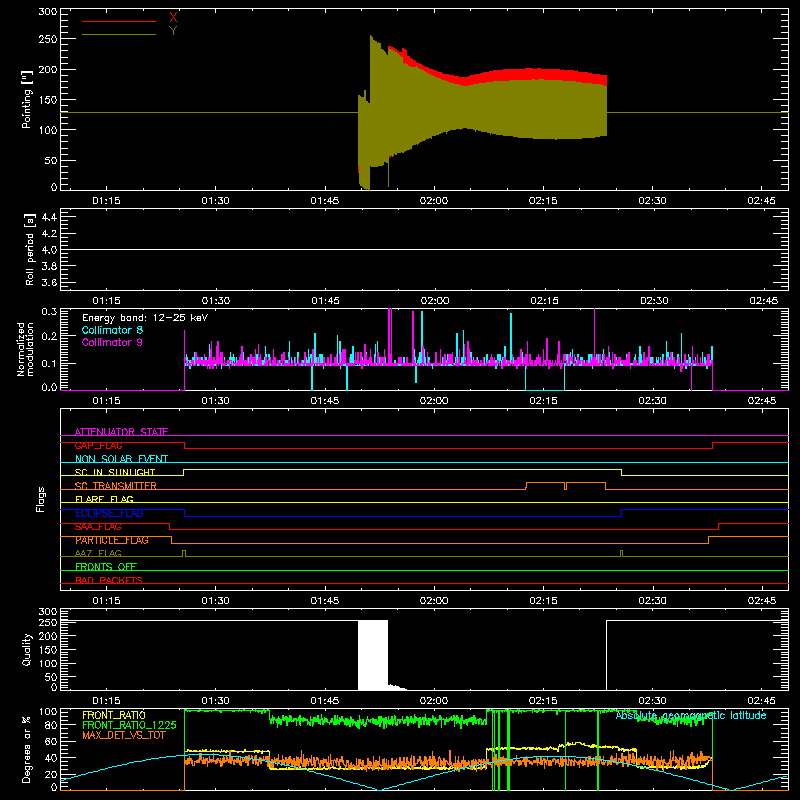Click the 3.6 tick on Roll period axis
800x800 pixels.
coord(49,283)
